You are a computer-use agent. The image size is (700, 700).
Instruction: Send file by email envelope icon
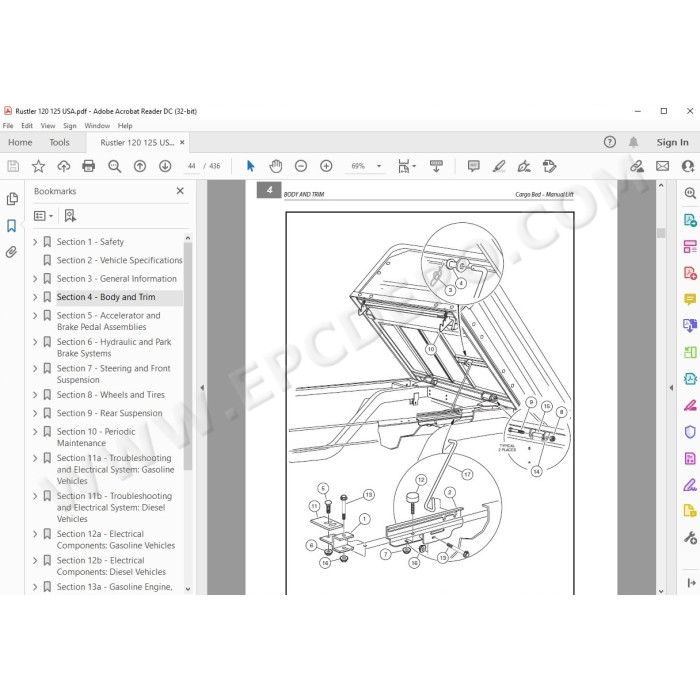[662, 166]
